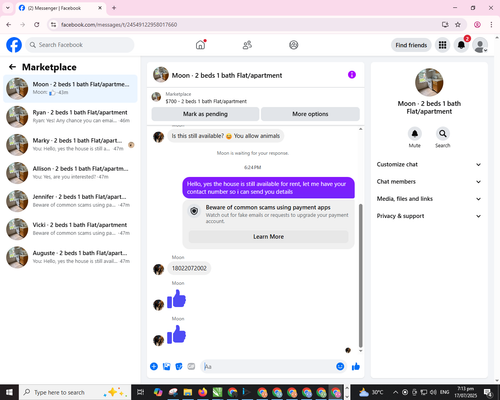
Task: Reload the browser page
Action: pyautogui.click(x=37, y=25)
